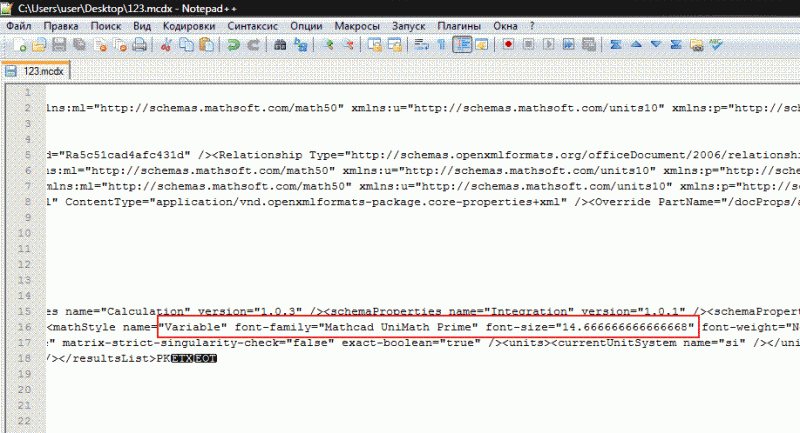Image resolution: width=800 pixels, height=433 pixels.
Task: Zoom out using the magnifier icon
Action: 348,45
